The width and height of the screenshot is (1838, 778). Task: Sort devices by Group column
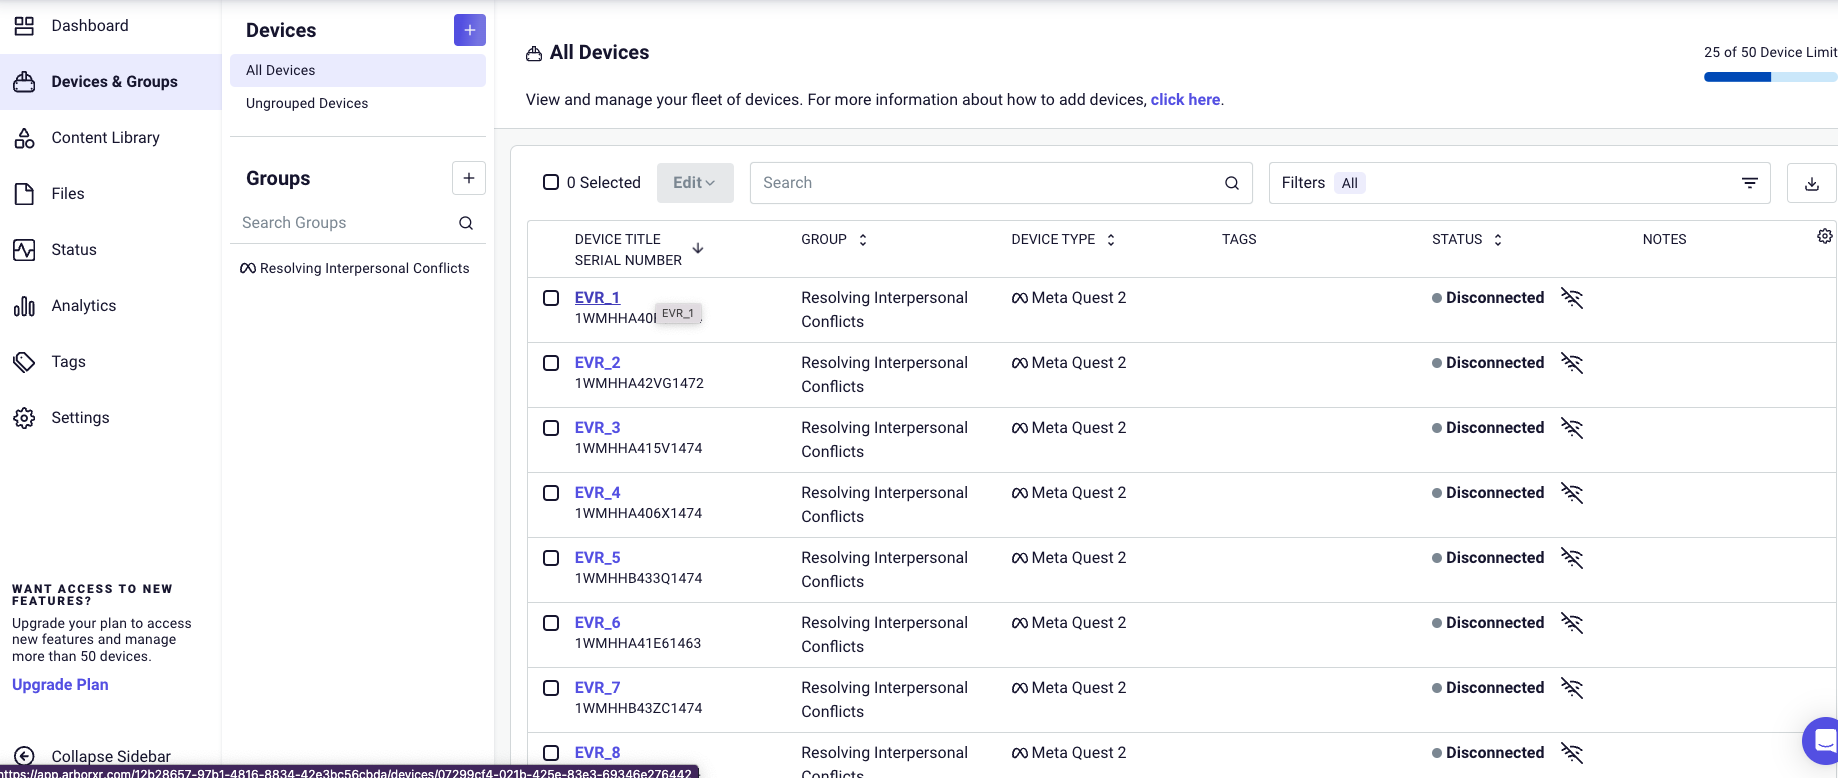(862, 240)
